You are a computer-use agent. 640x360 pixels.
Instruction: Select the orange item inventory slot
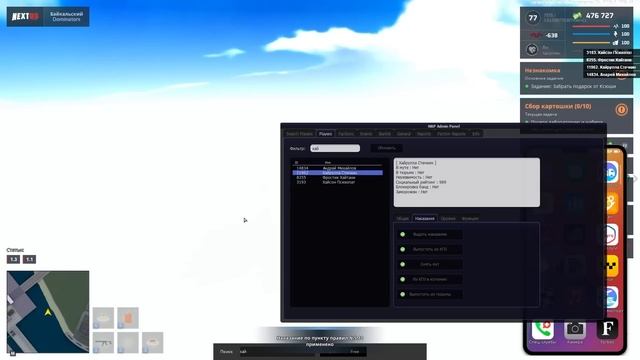point(128,318)
